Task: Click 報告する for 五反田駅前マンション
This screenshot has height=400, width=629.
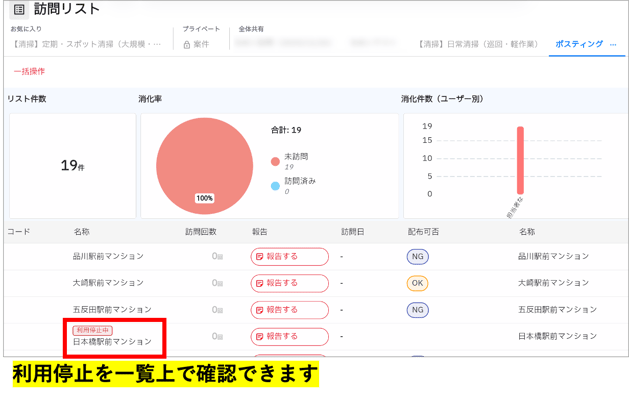Action: coord(290,310)
